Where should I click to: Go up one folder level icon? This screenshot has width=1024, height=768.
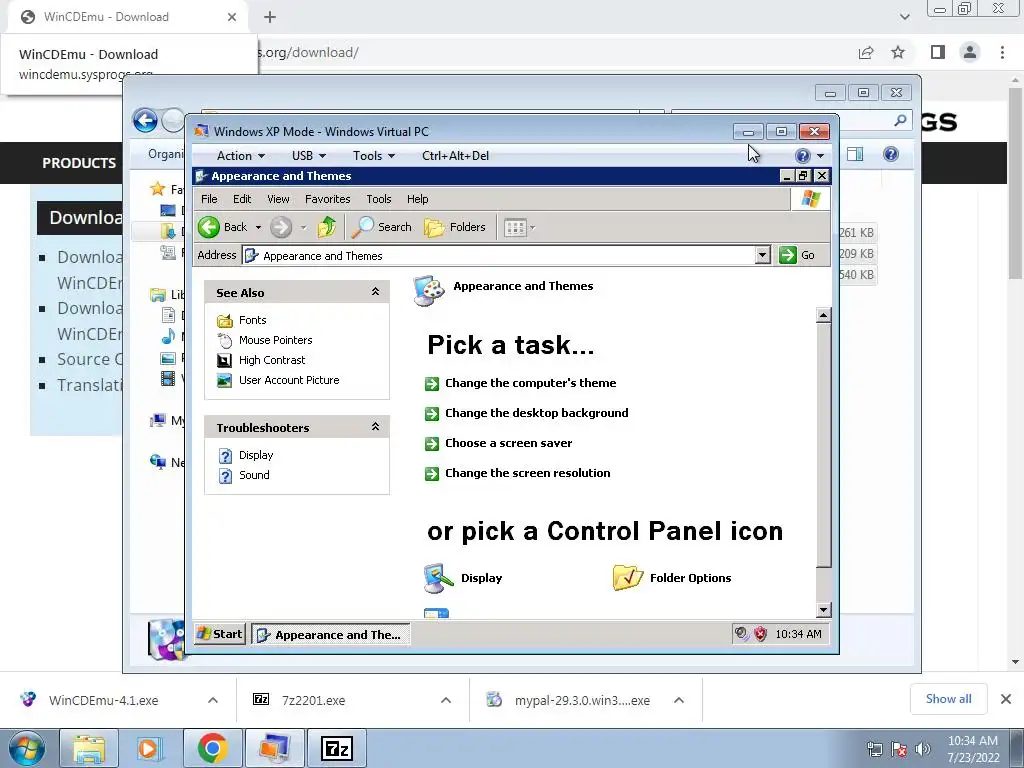click(x=327, y=227)
